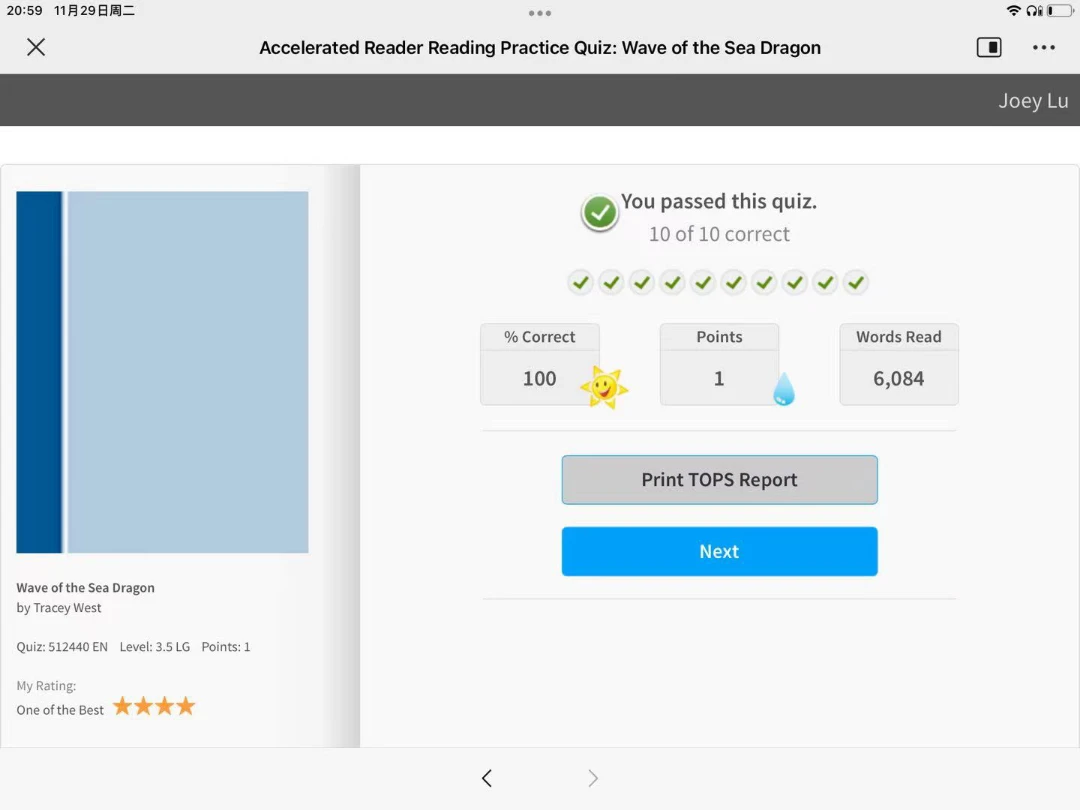The height and width of the screenshot is (810, 1080).
Task: Click the tenth question checkmark
Action: click(x=856, y=282)
